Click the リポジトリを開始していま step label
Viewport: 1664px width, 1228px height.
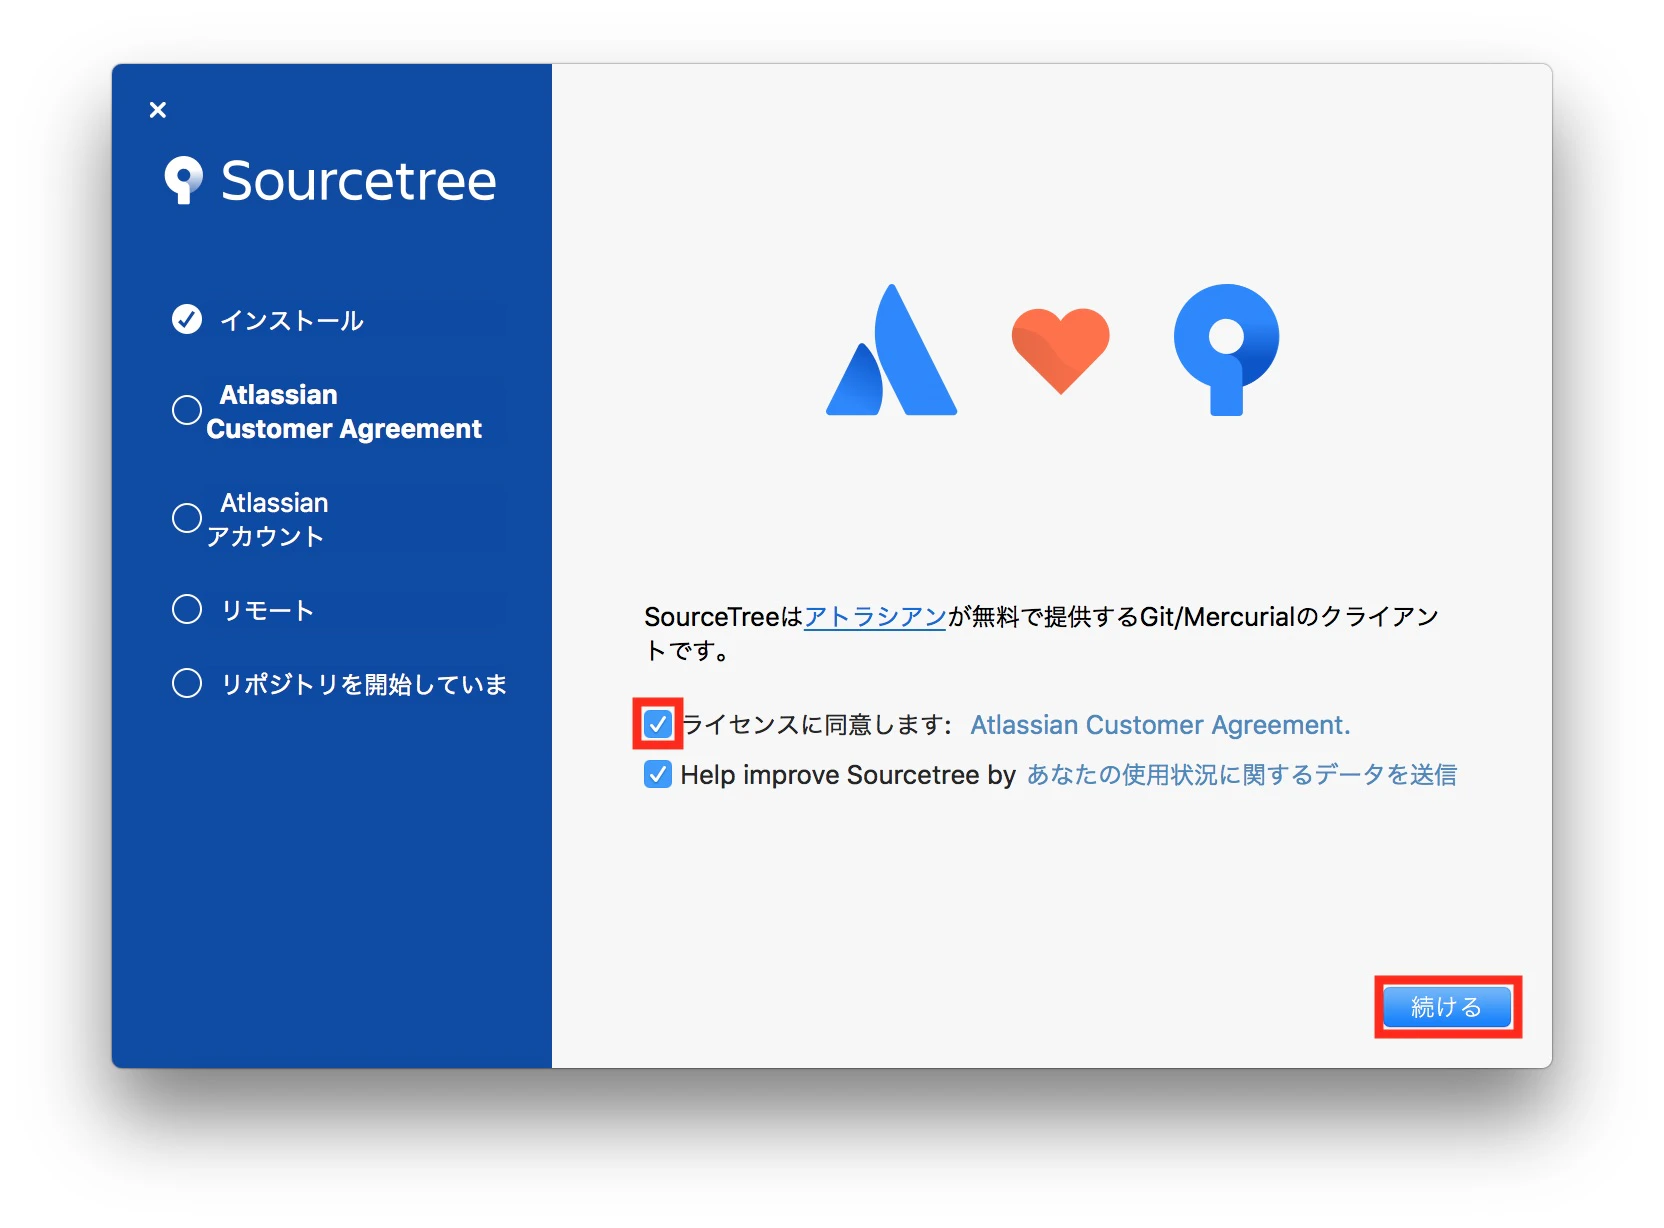[364, 684]
